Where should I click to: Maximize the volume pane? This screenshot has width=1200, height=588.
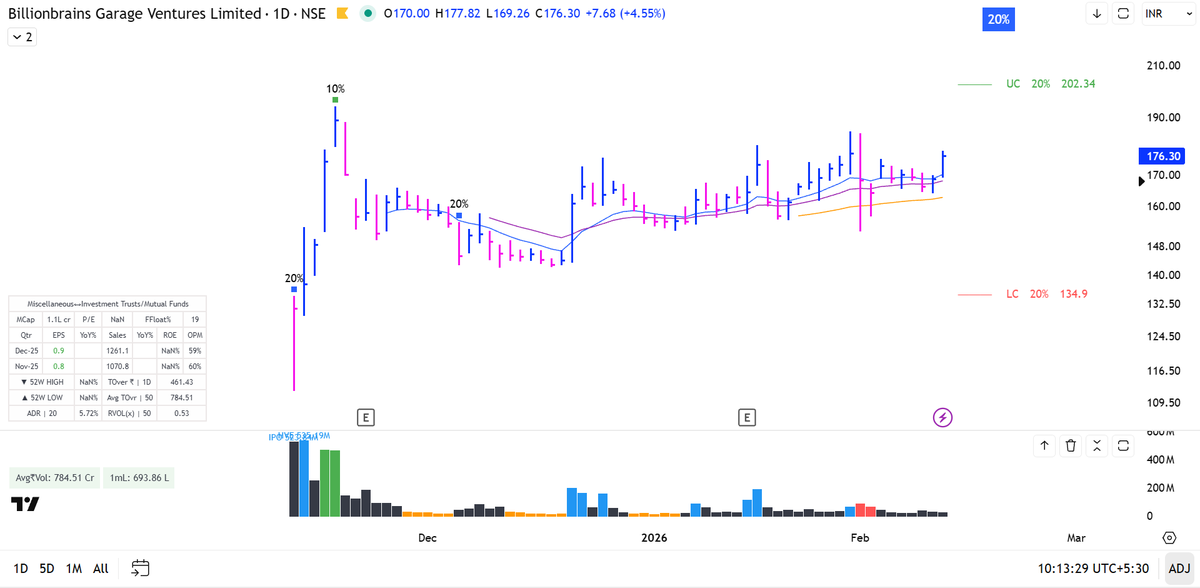coord(1123,445)
